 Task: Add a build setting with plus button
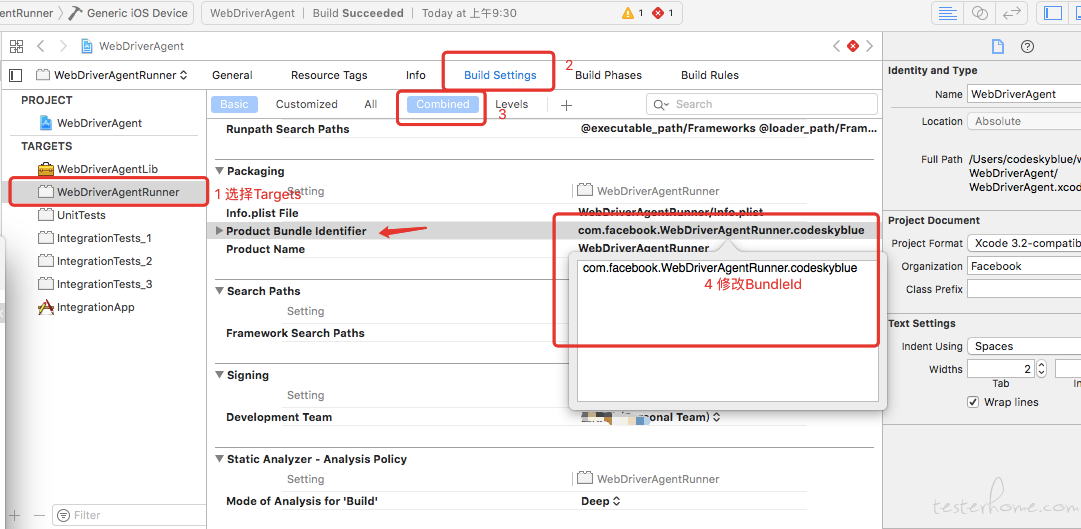(566, 104)
